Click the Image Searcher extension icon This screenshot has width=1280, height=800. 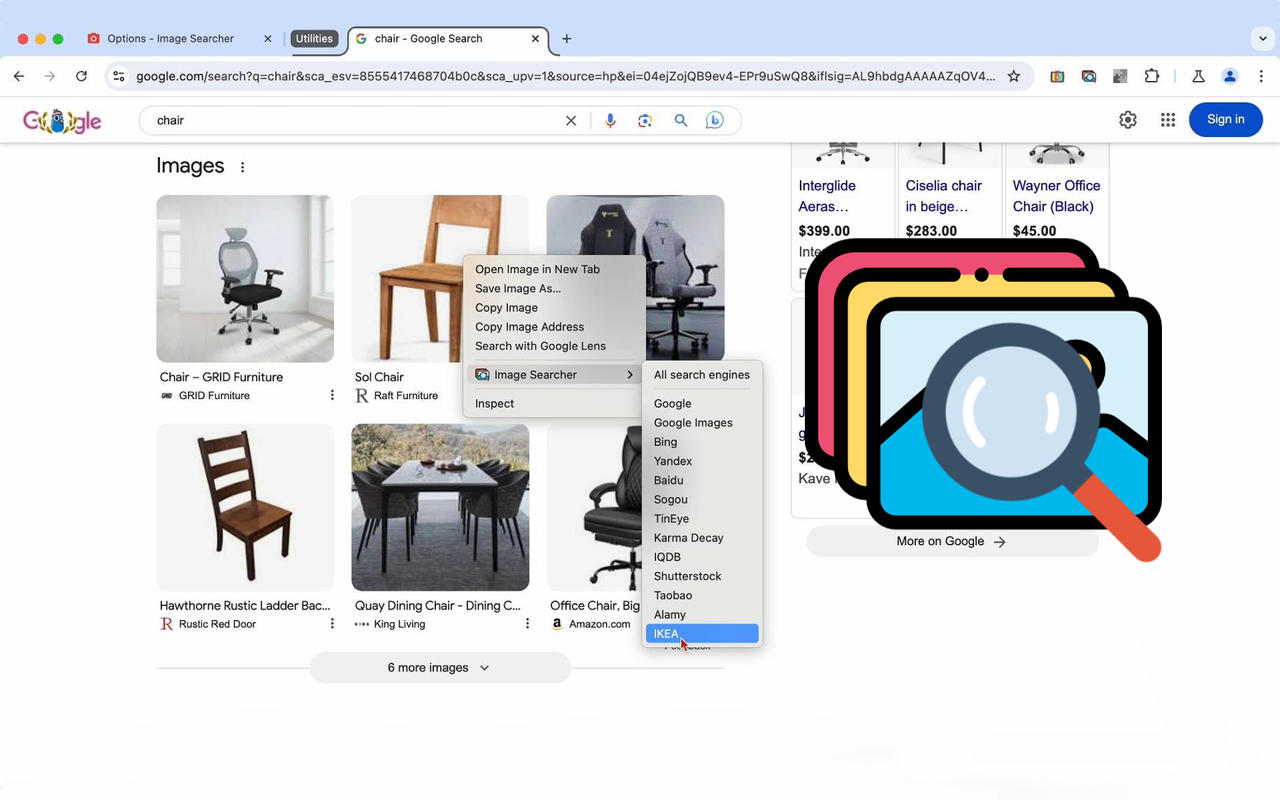pos(1088,76)
